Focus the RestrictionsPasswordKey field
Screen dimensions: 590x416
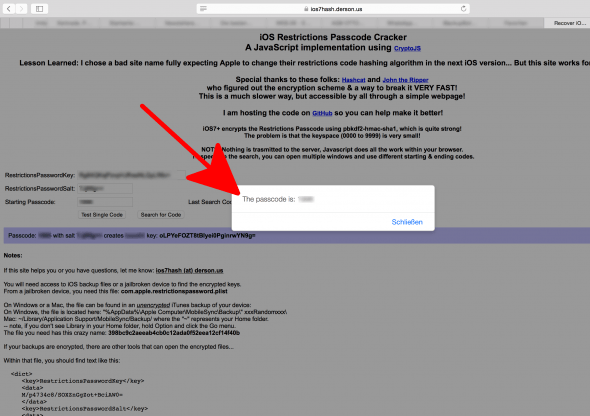pos(132,175)
